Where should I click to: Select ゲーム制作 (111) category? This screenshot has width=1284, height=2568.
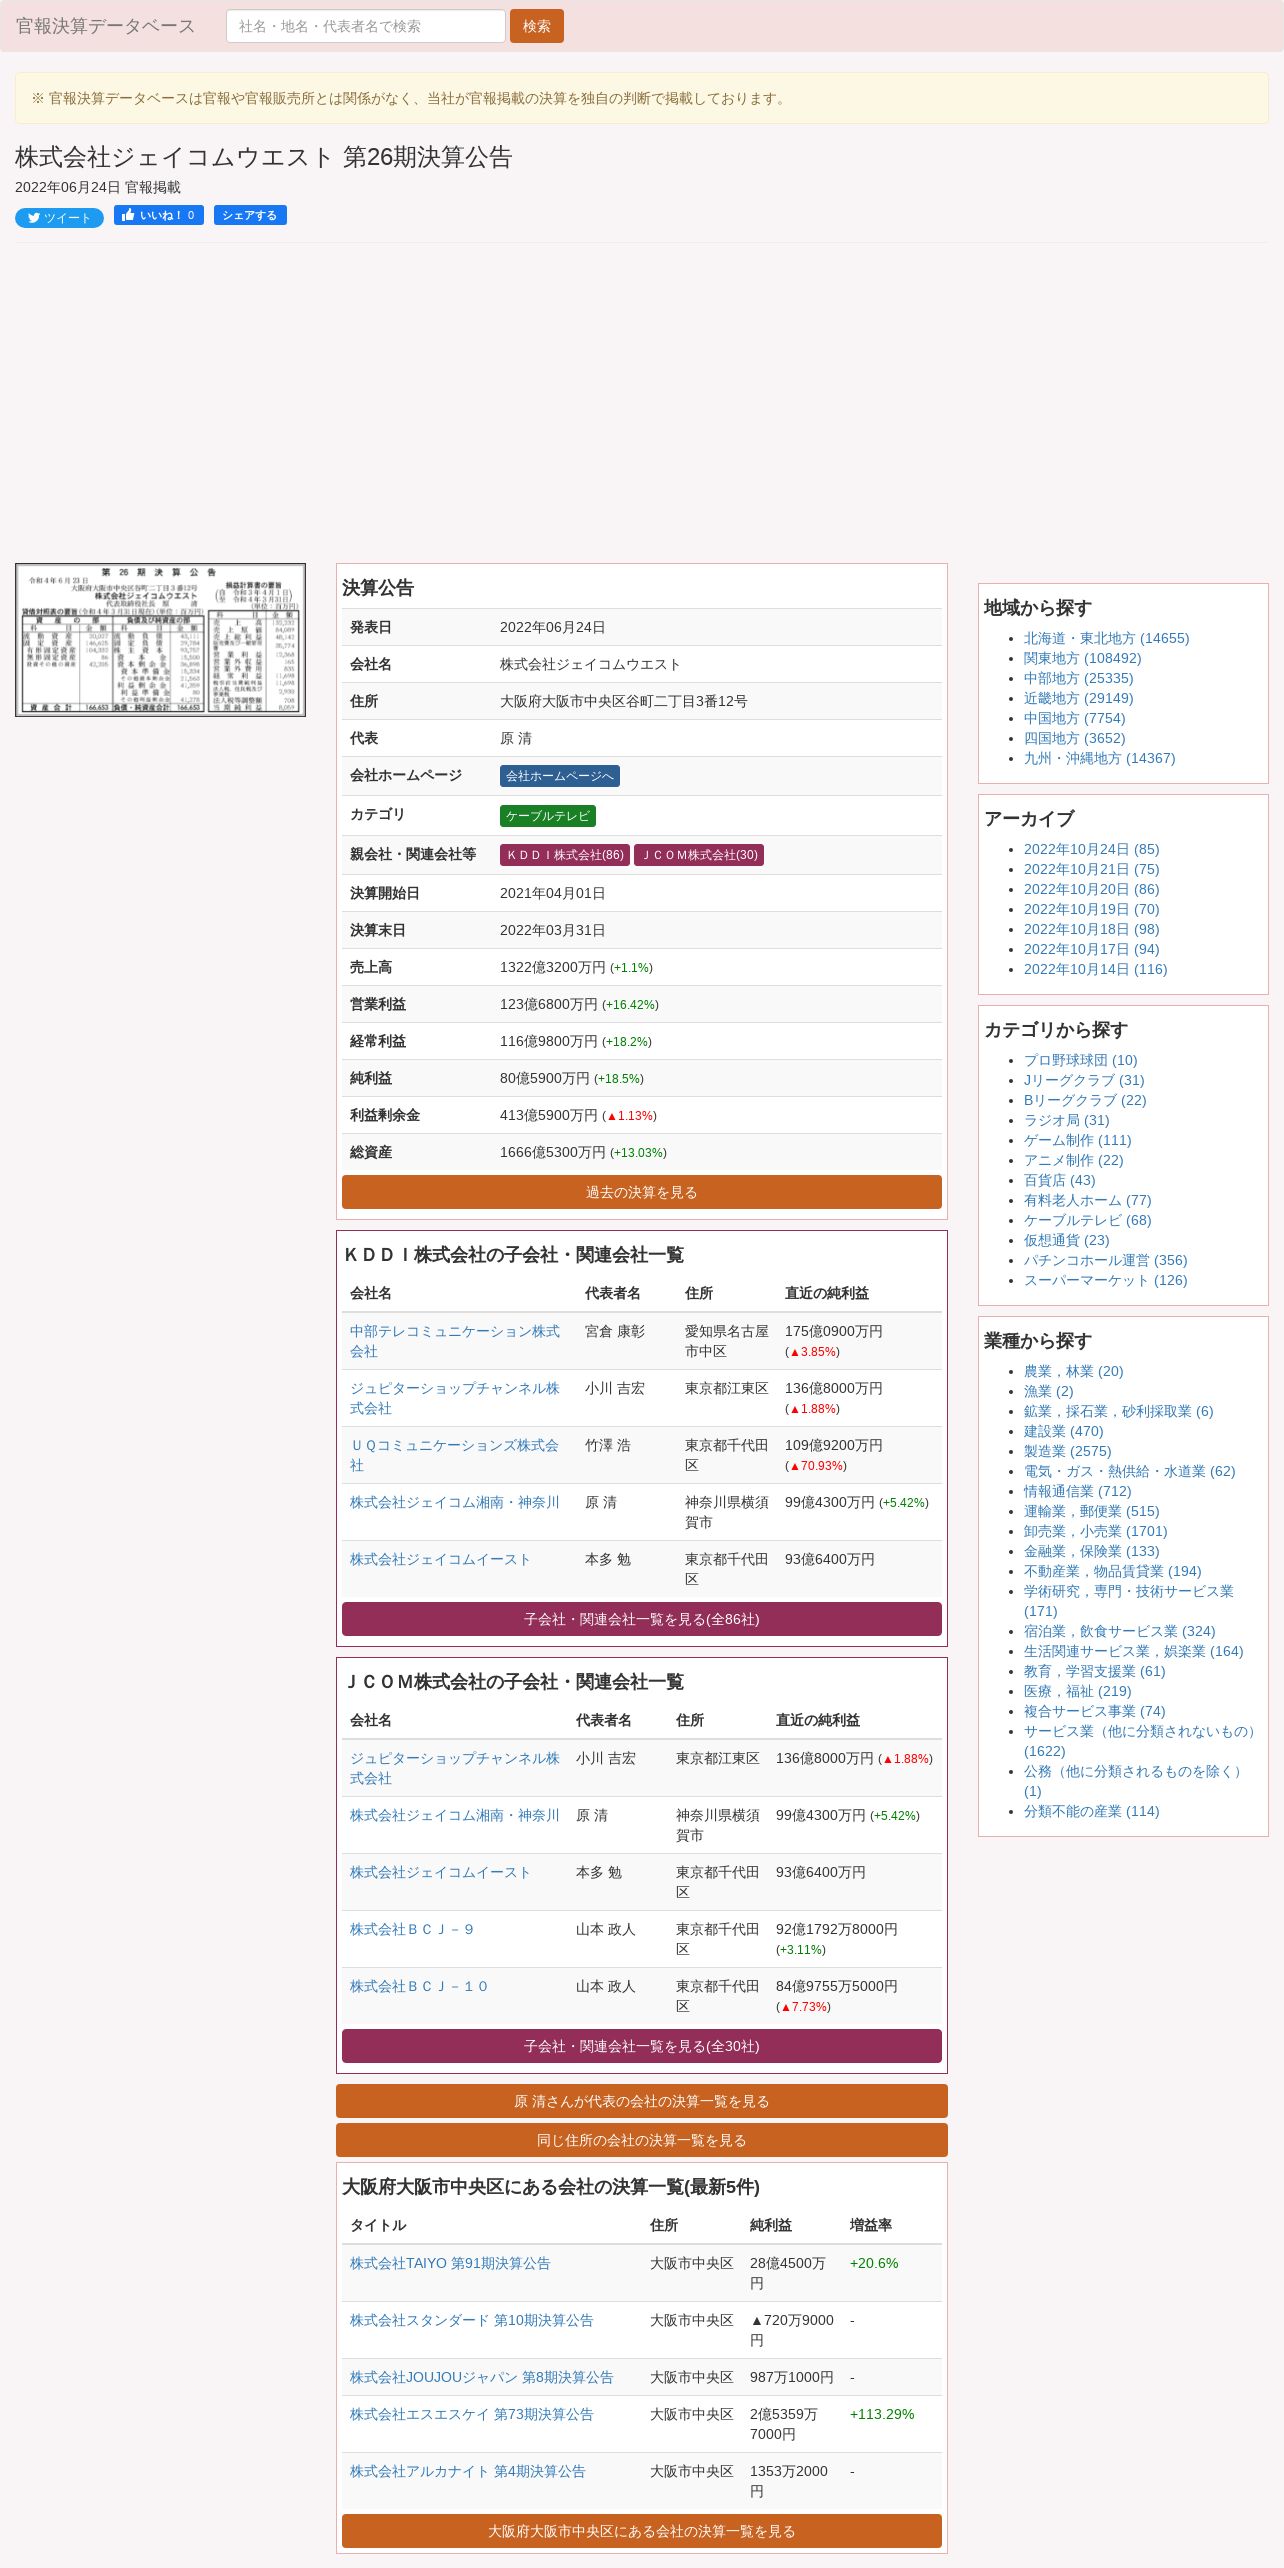pos(1078,1140)
